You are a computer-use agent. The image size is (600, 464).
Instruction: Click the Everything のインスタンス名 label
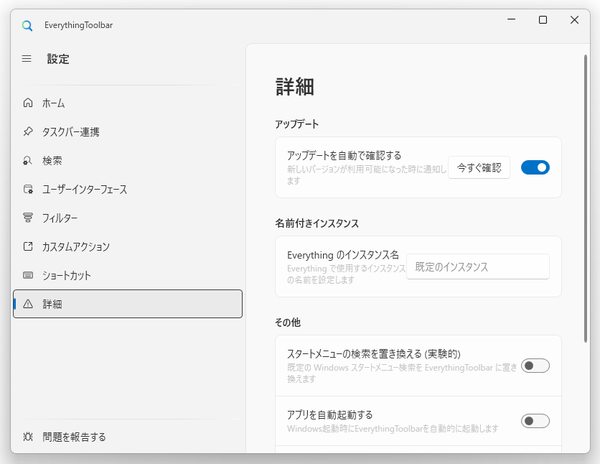pos(343,255)
